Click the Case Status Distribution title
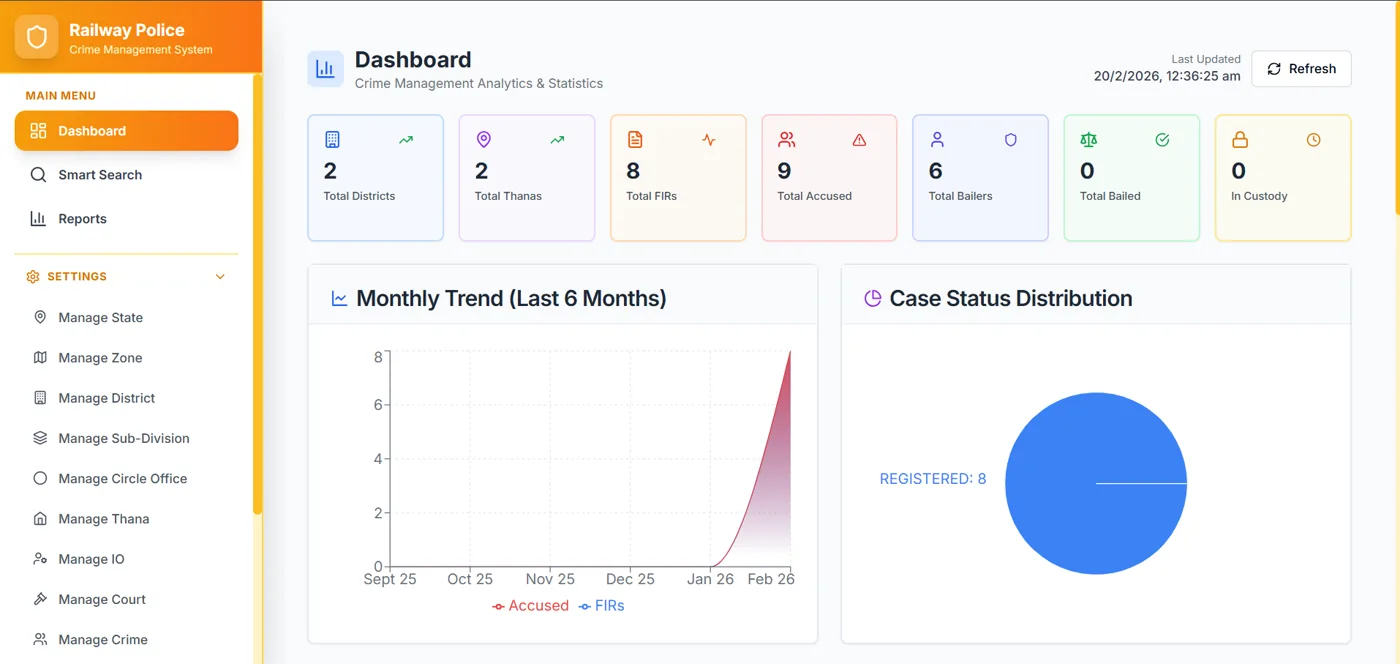This screenshot has height=664, width=1400. pyautogui.click(x=1011, y=299)
